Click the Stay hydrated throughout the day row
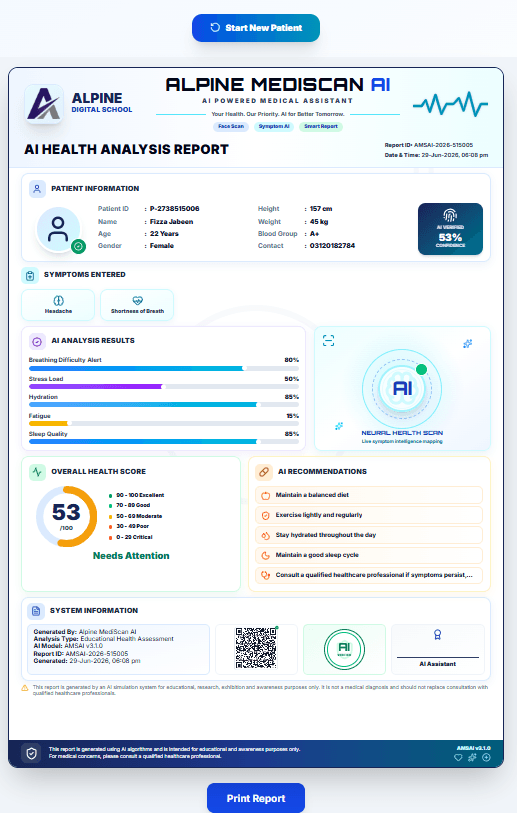Image resolution: width=517 pixels, height=813 pixels. 369,535
